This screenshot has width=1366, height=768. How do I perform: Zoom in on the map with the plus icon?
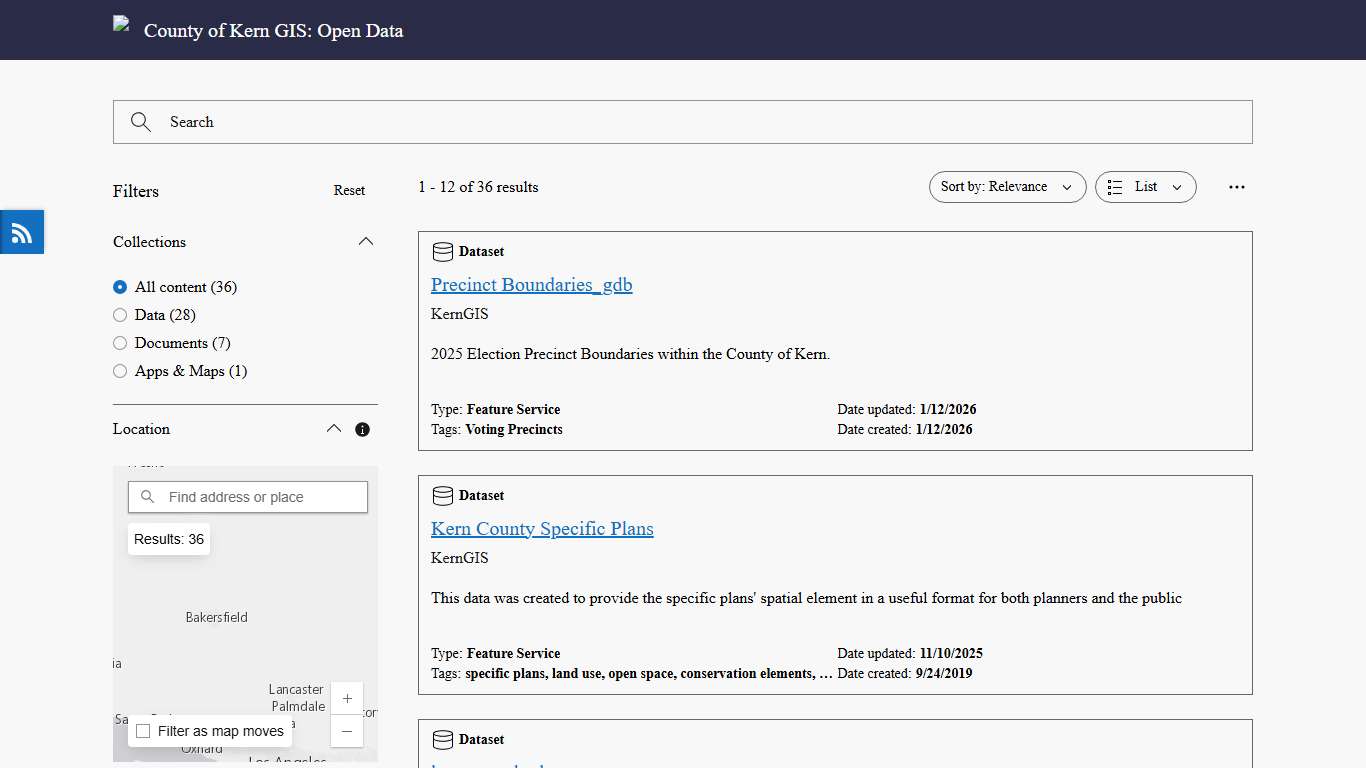pos(346,698)
